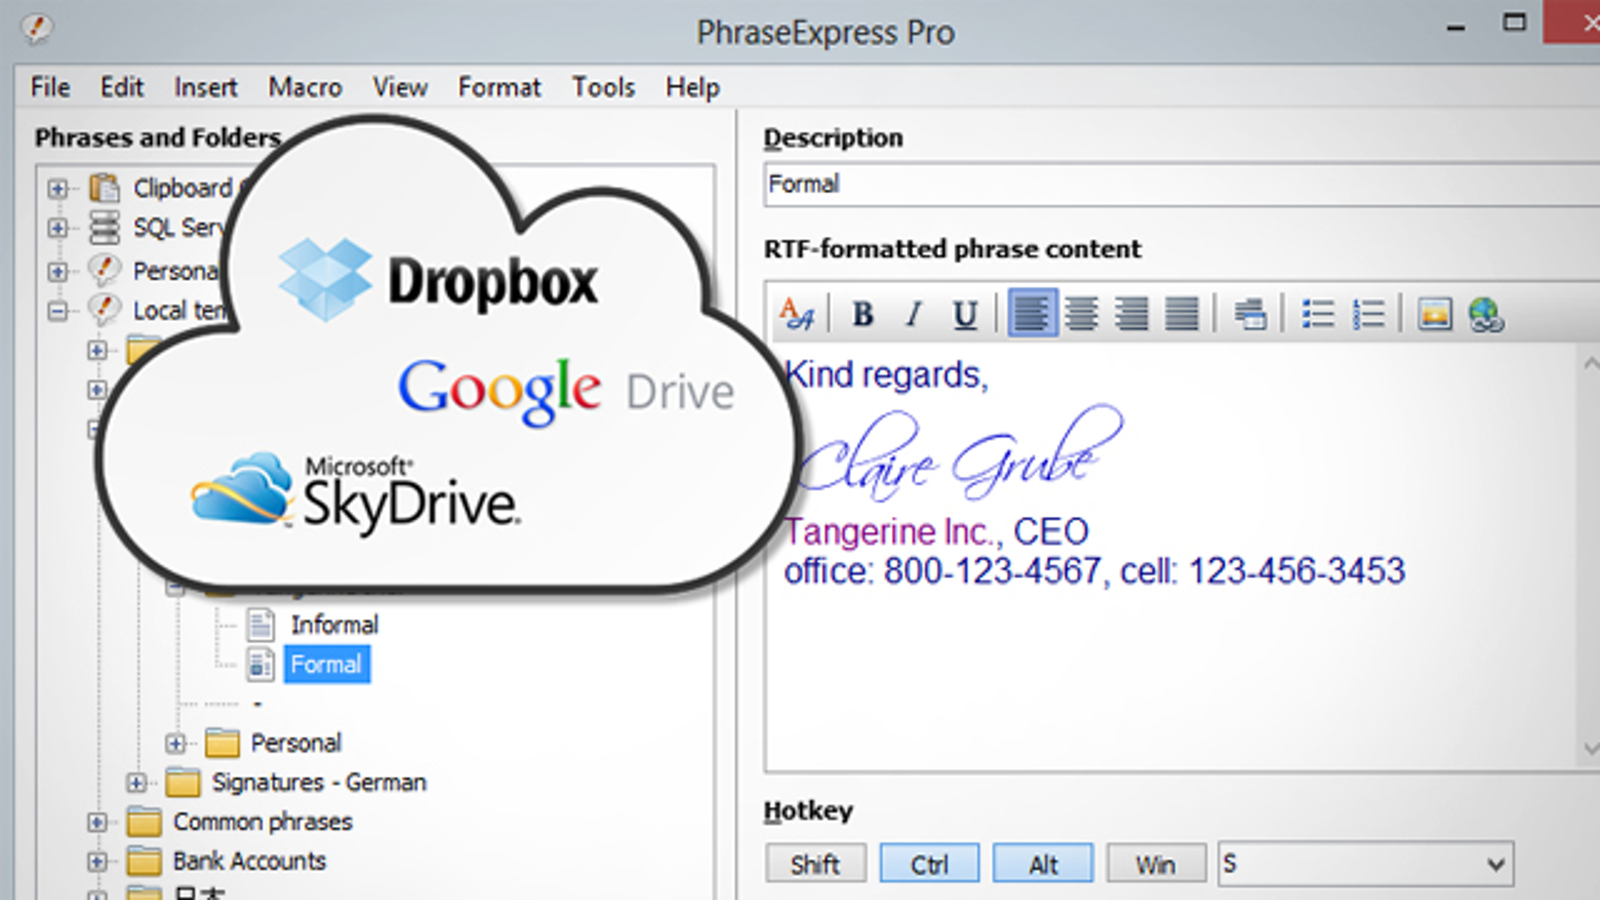Expand the Personal folder node

point(176,743)
